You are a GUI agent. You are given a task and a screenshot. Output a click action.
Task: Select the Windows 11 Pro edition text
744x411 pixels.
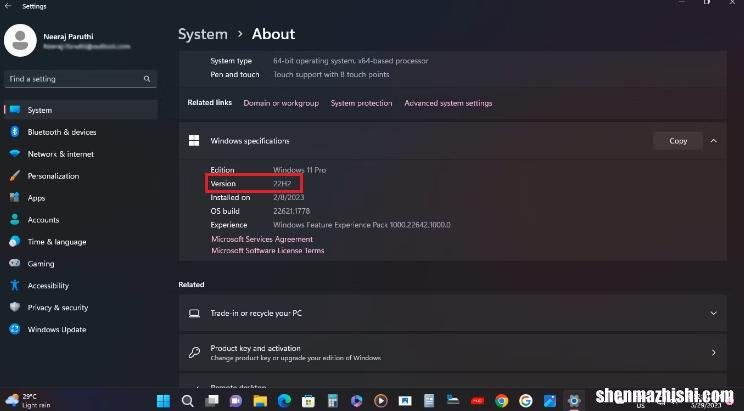299,170
